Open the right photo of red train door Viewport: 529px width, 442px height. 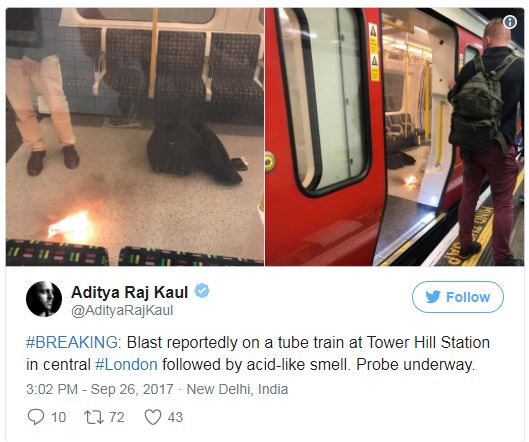tap(395, 137)
